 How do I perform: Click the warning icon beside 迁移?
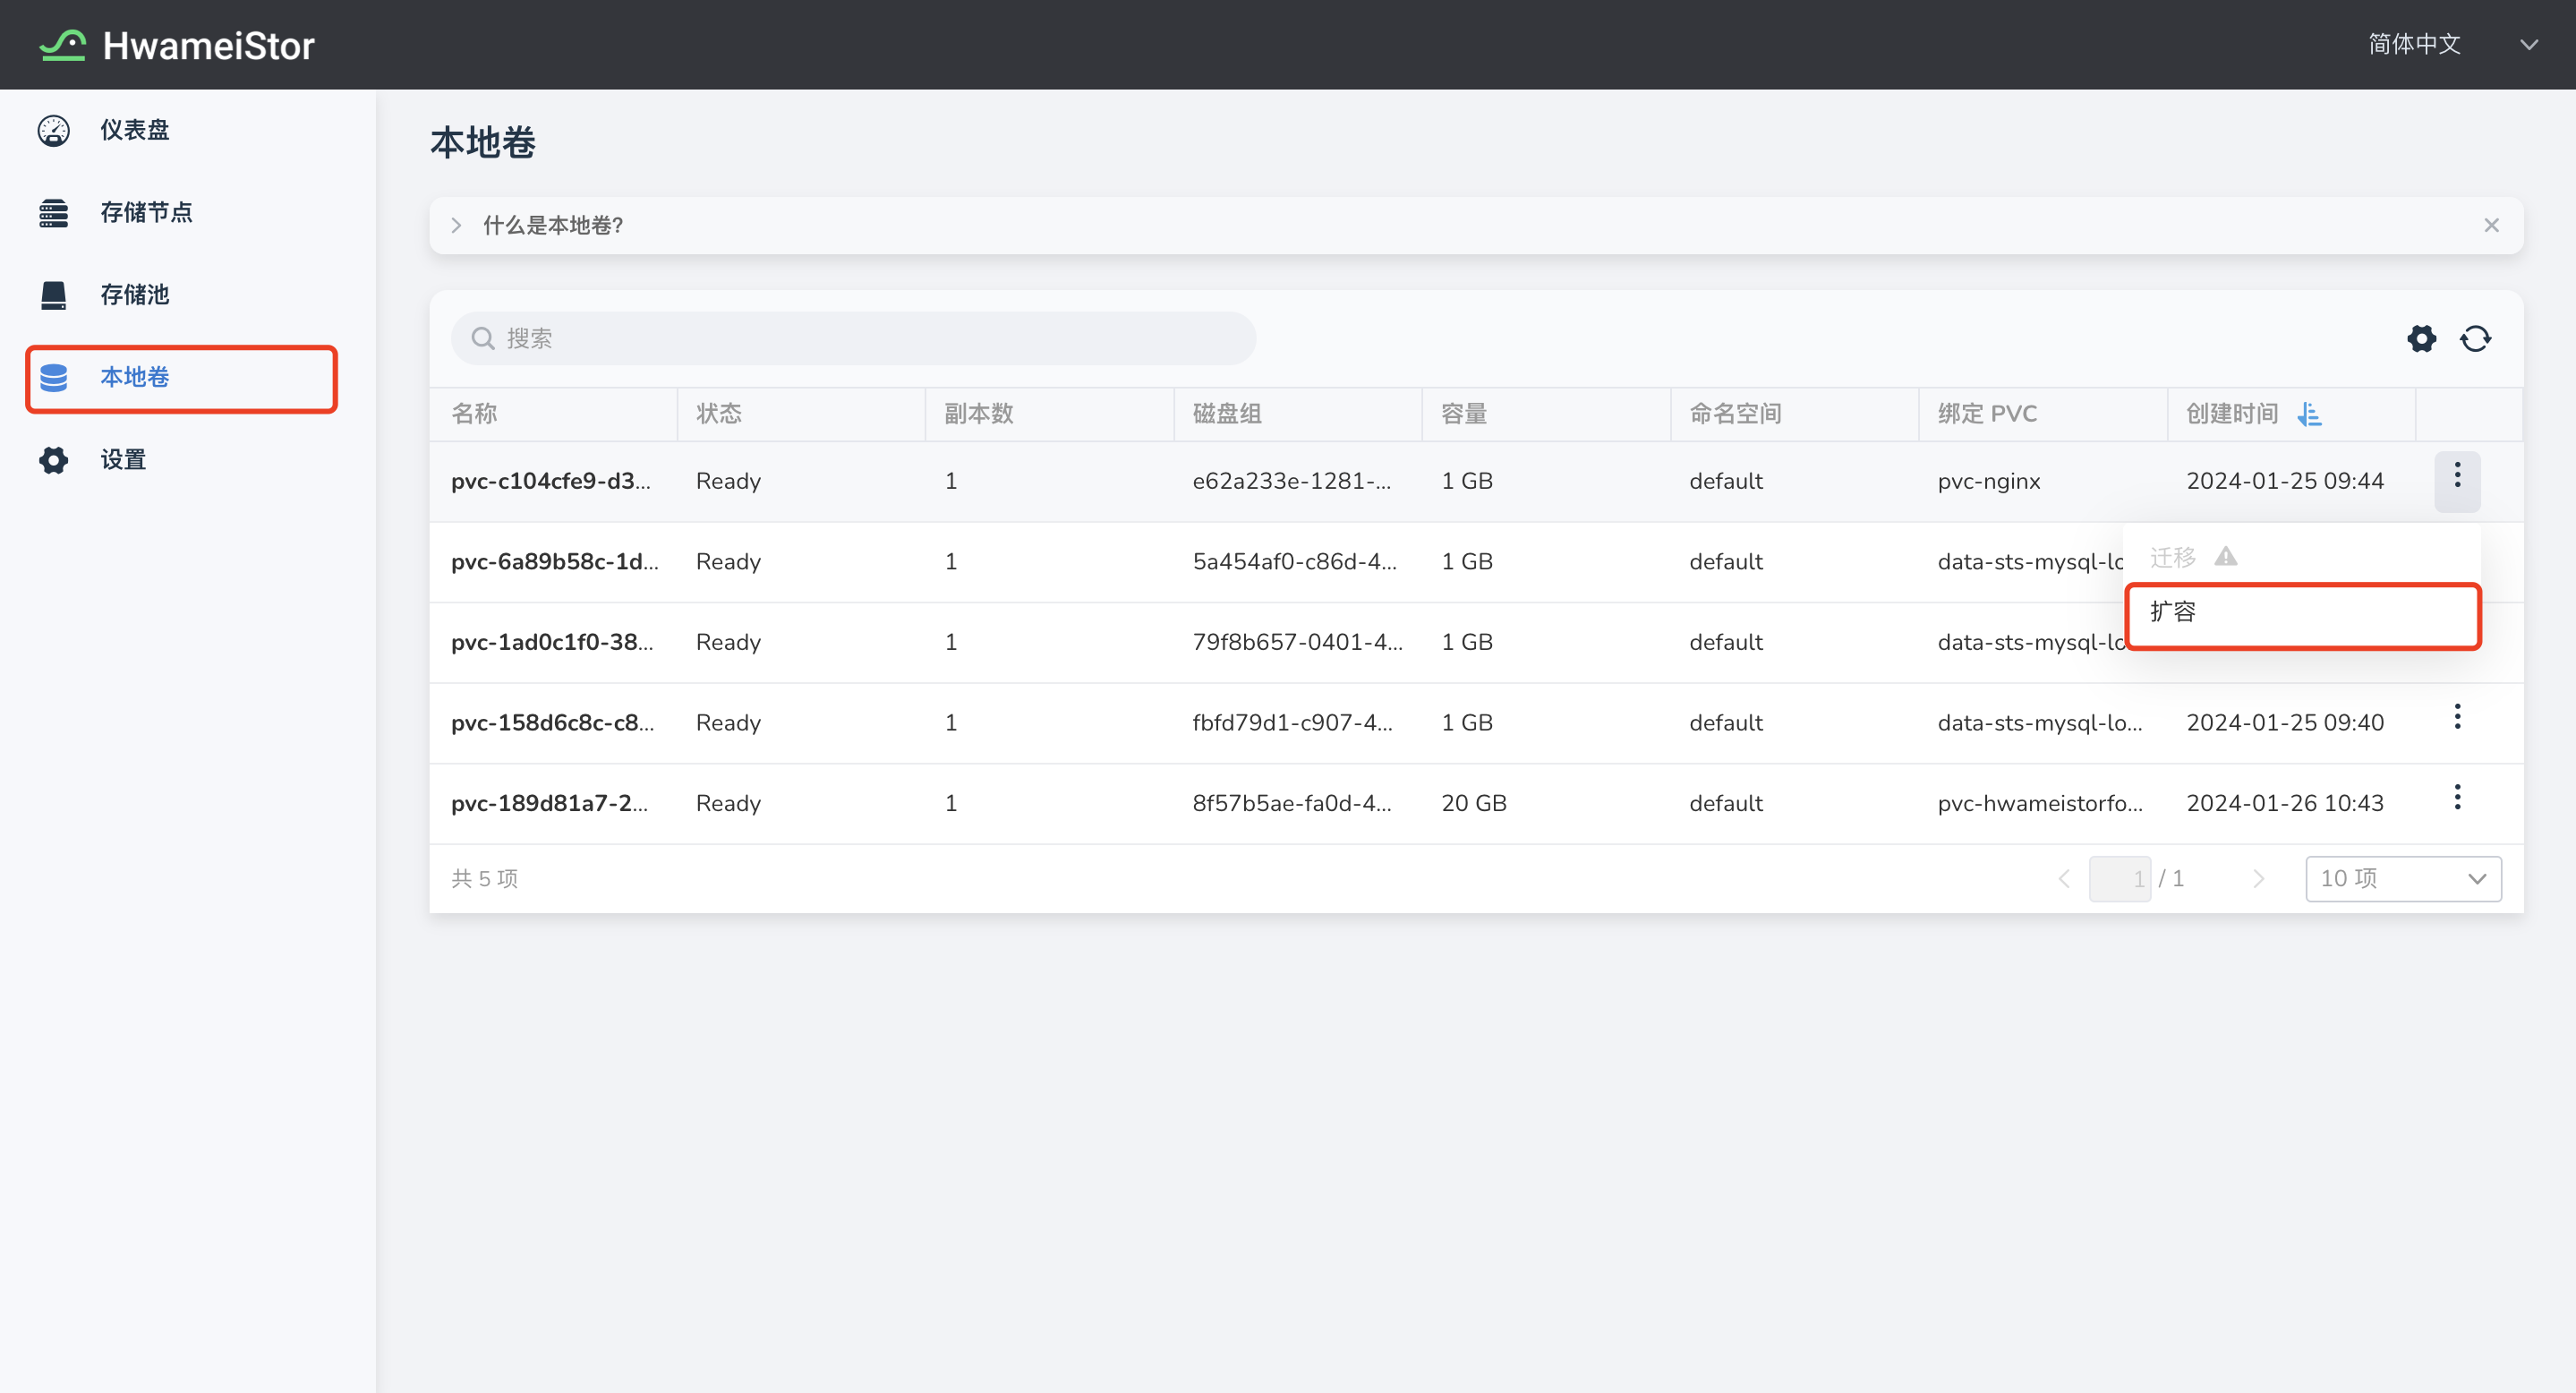[x=2225, y=556]
